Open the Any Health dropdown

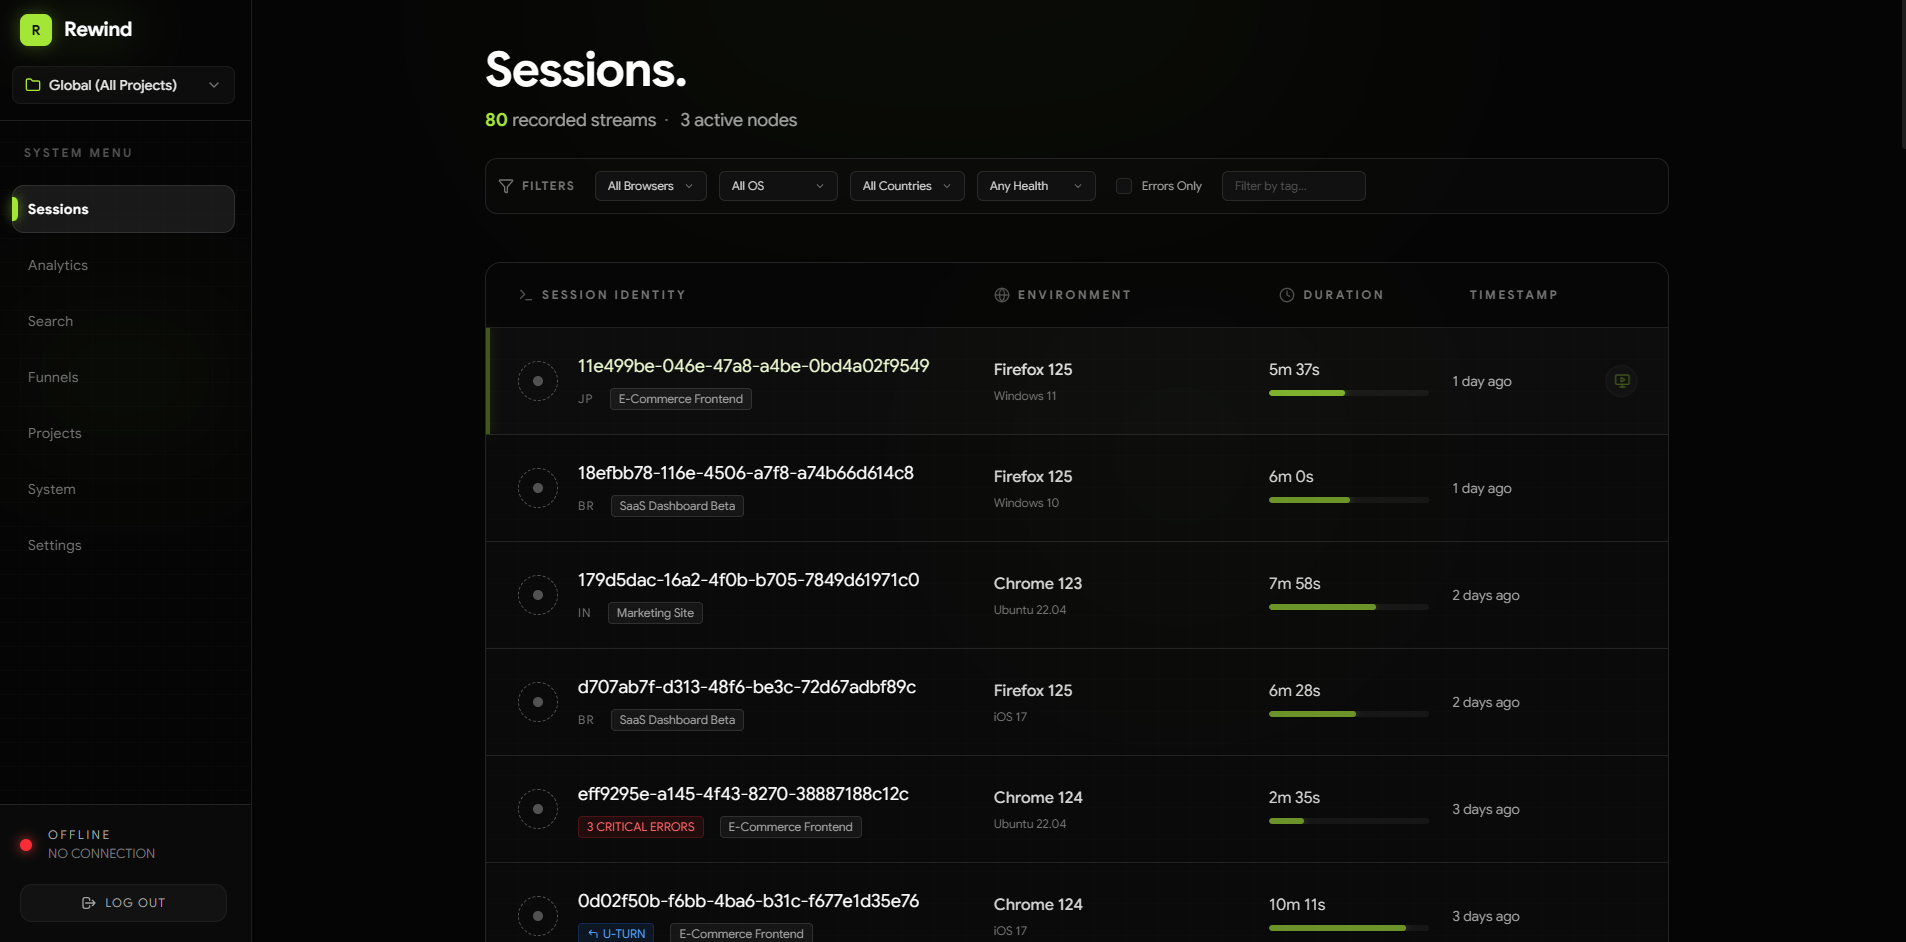(x=1036, y=186)
